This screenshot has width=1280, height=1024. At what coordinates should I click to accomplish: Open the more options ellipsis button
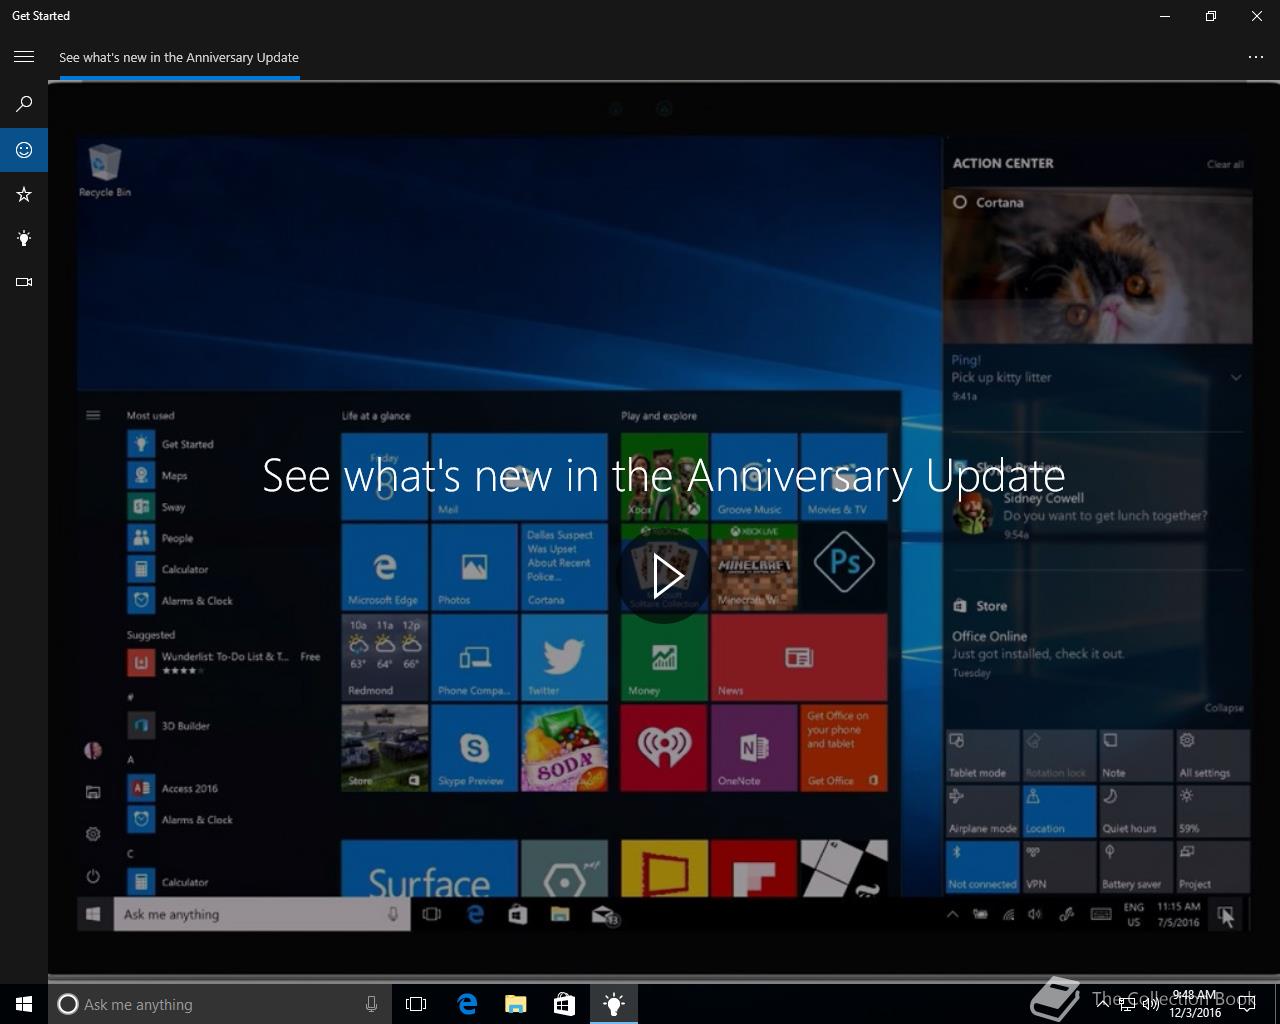click(x=1256, y=57)
